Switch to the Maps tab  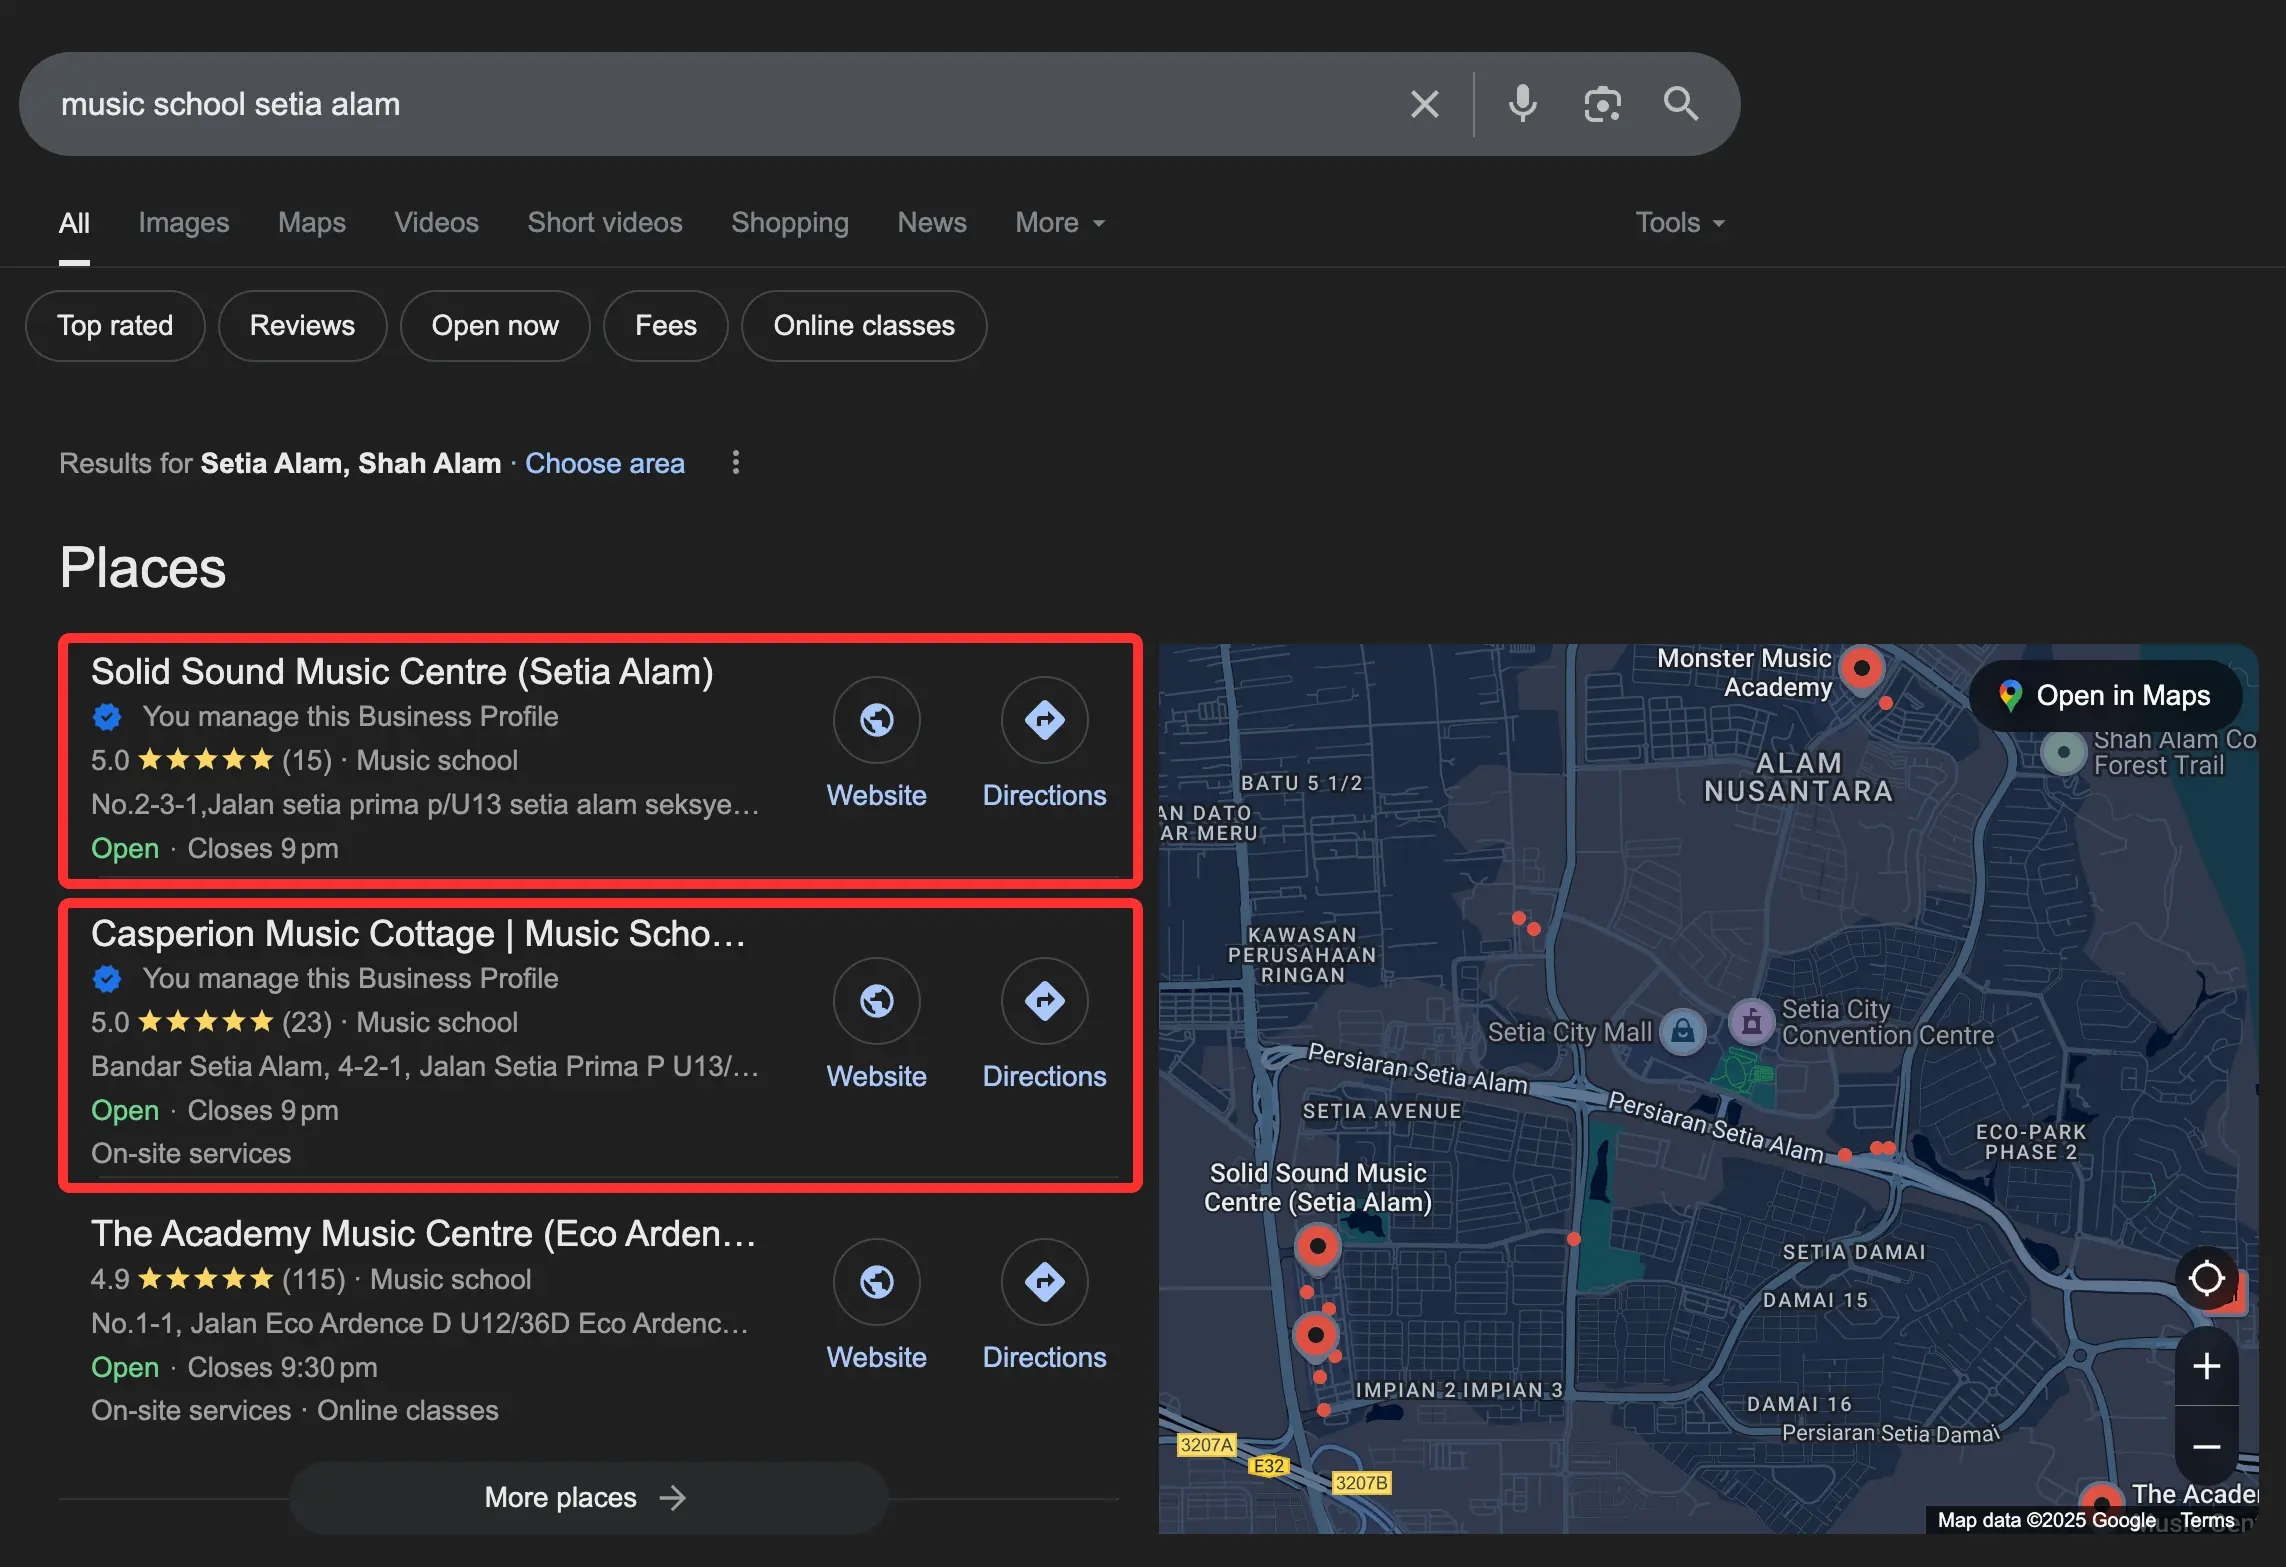click(312, 222)
